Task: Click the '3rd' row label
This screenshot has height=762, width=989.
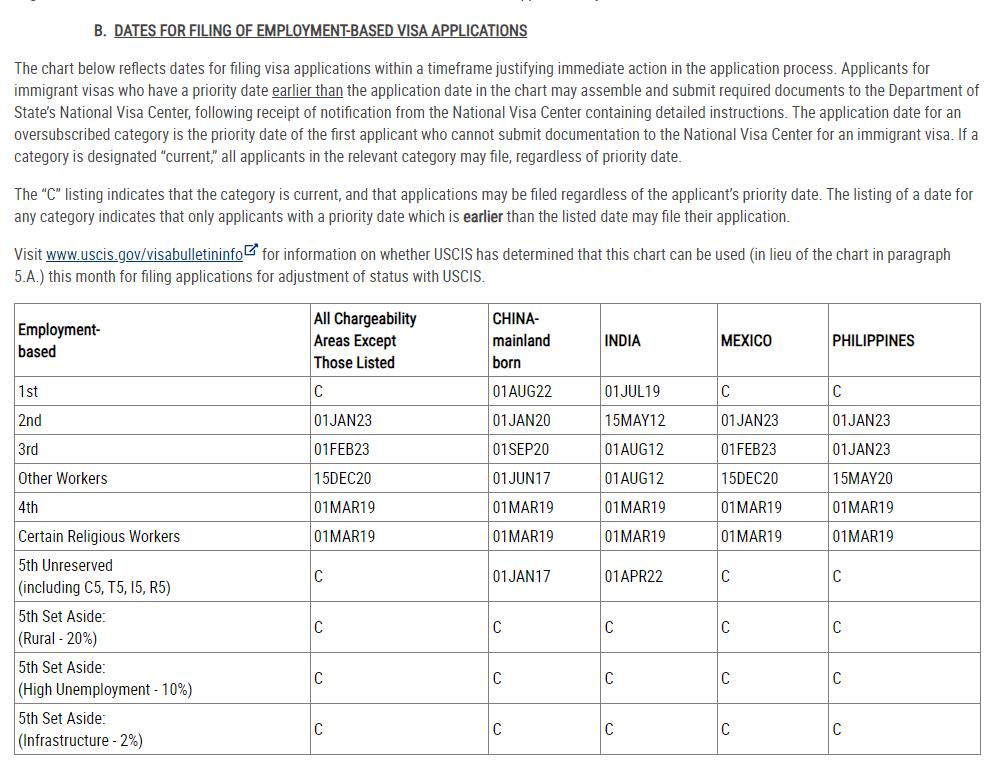Action: coord(28,450)
